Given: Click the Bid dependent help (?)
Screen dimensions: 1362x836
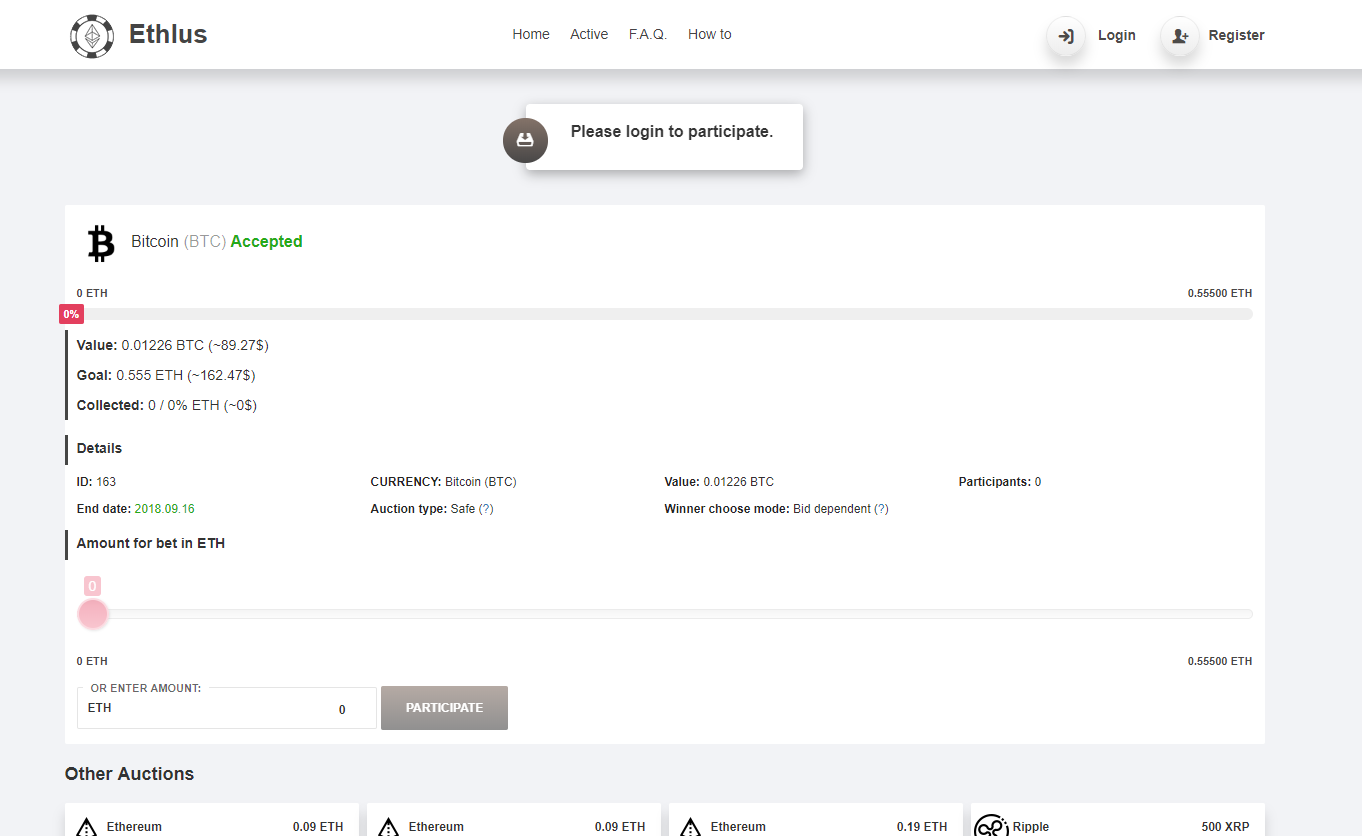Looking at the screenshot, I should tap(881, 509).
